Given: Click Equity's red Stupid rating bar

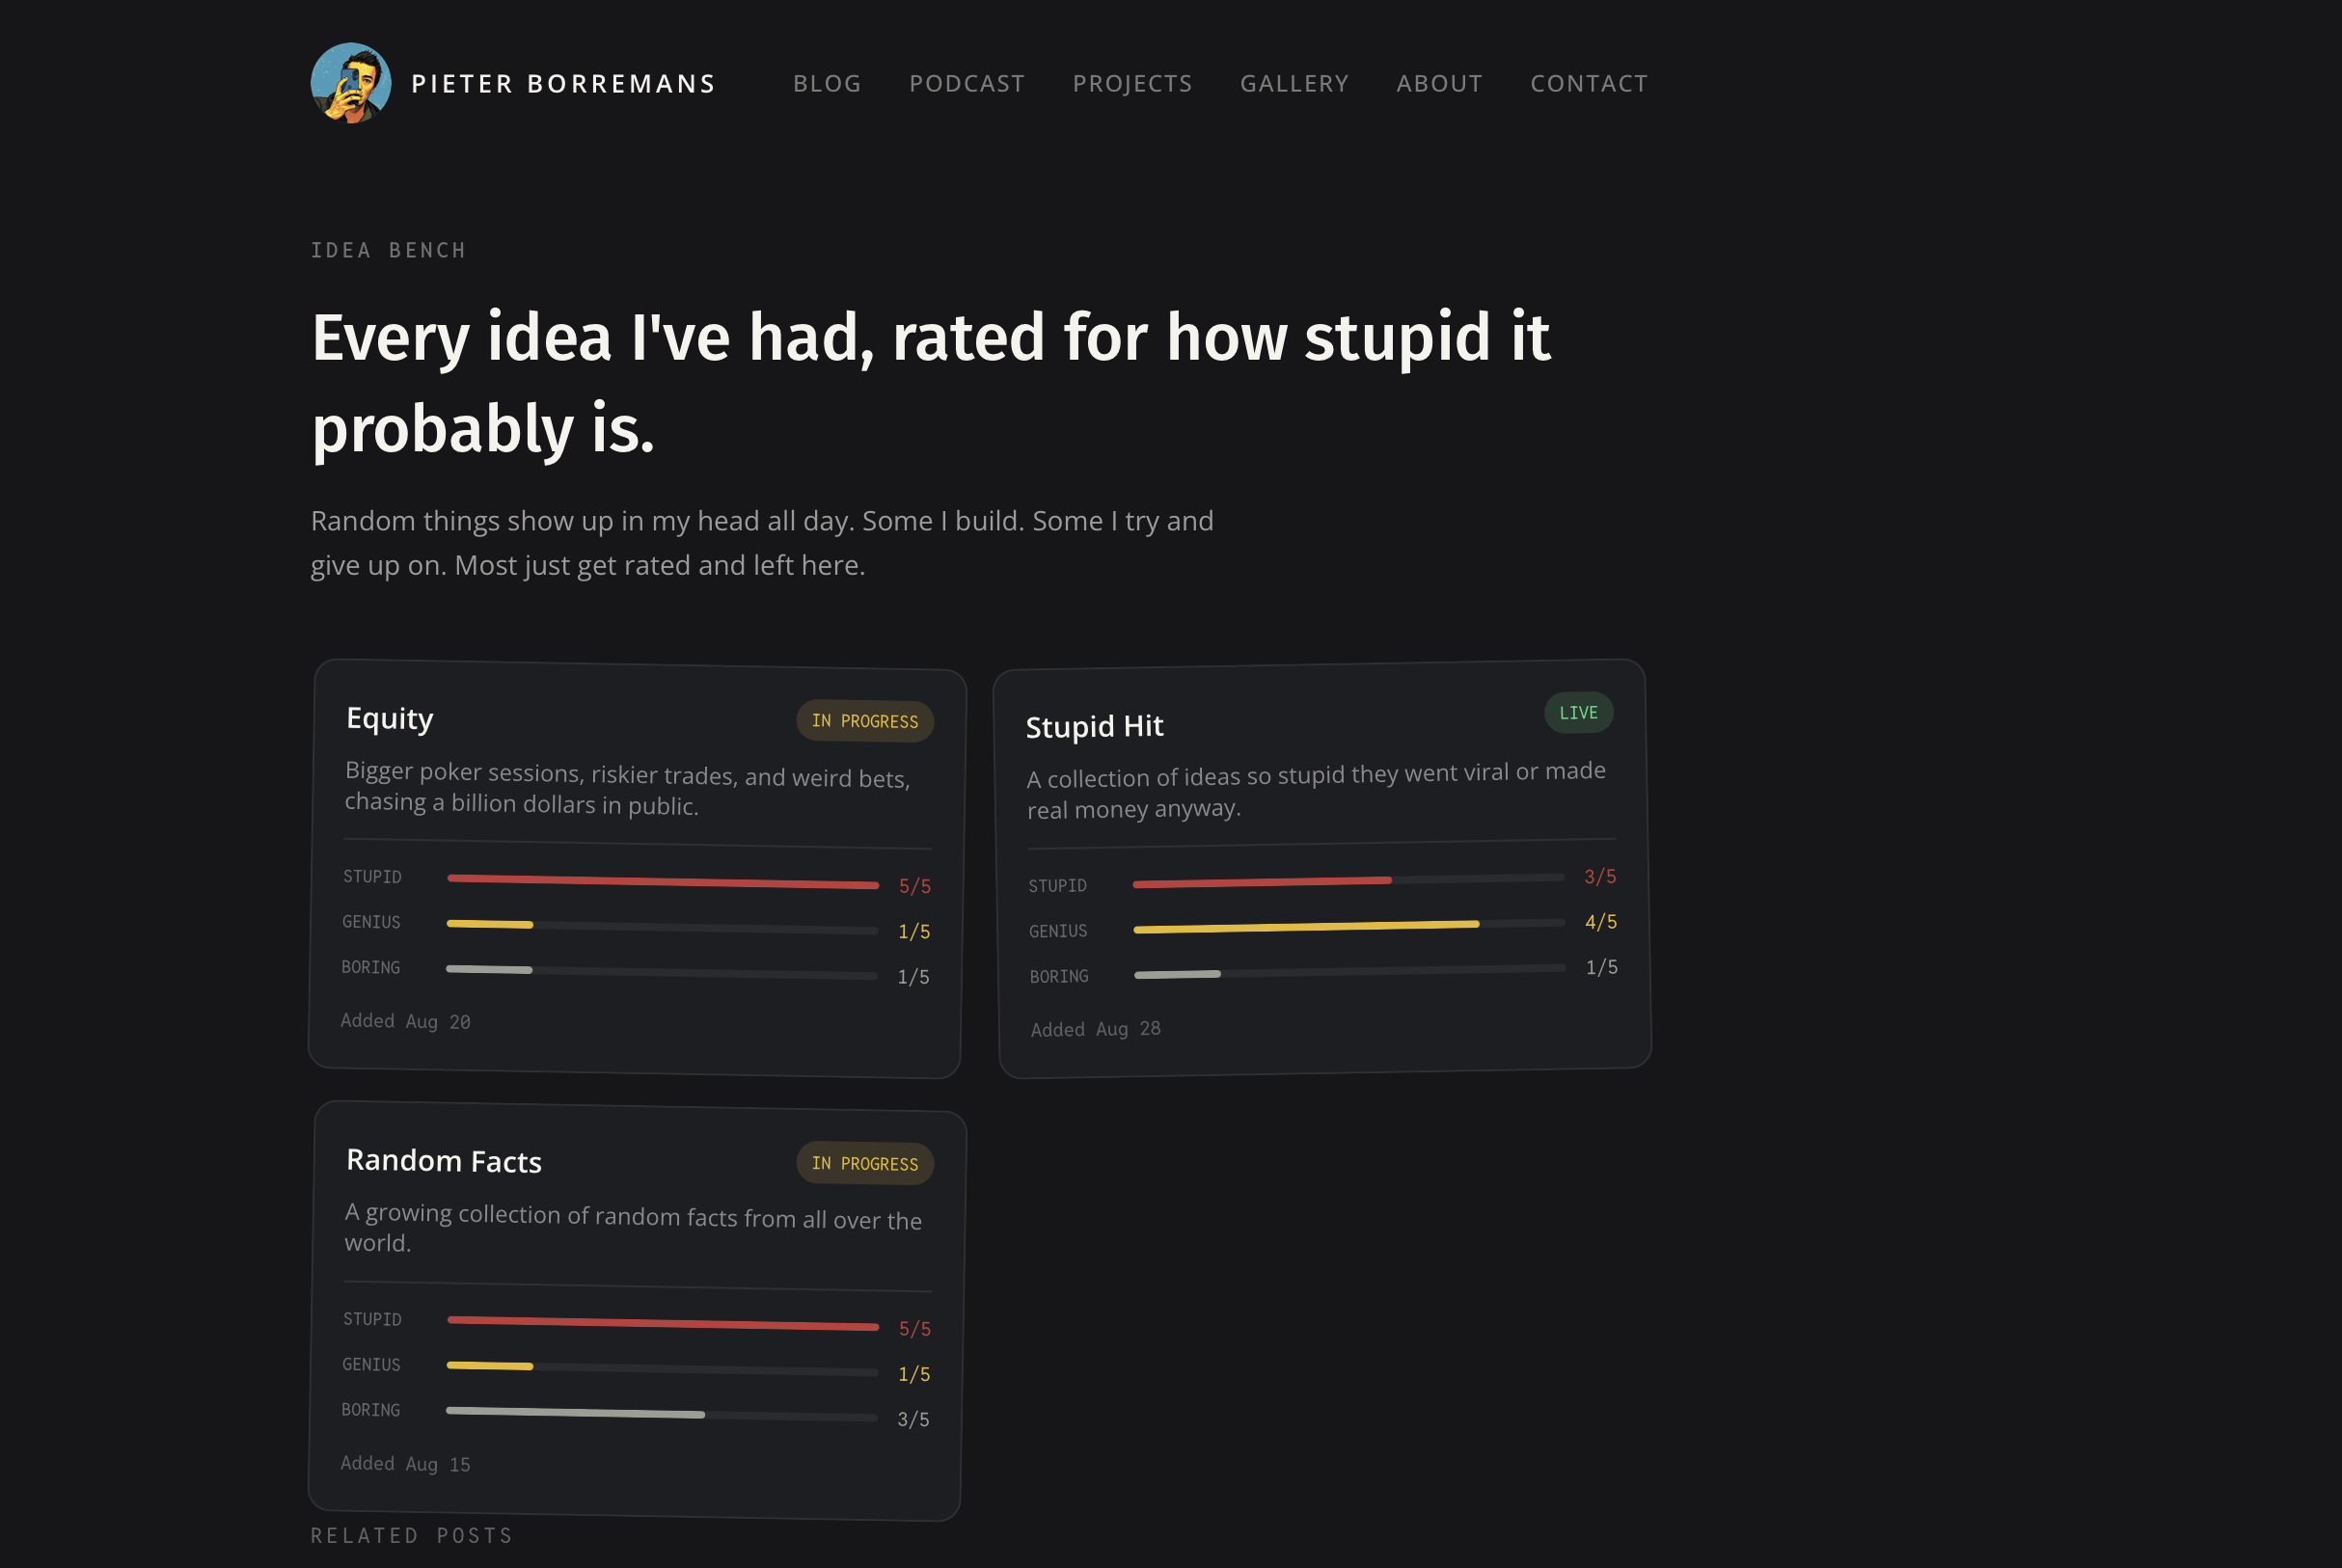Looking at the screenshot, I should click(662, 881).
